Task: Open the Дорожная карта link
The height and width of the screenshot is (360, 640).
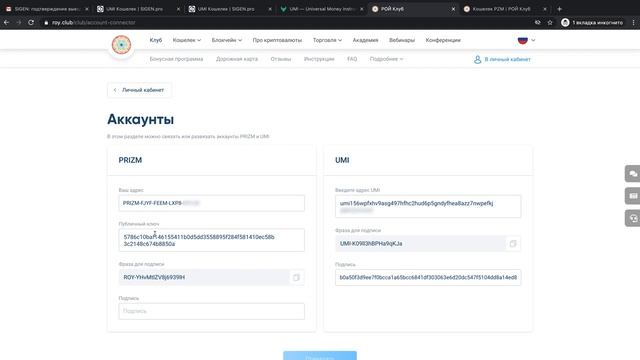Action: pos(237,59)
